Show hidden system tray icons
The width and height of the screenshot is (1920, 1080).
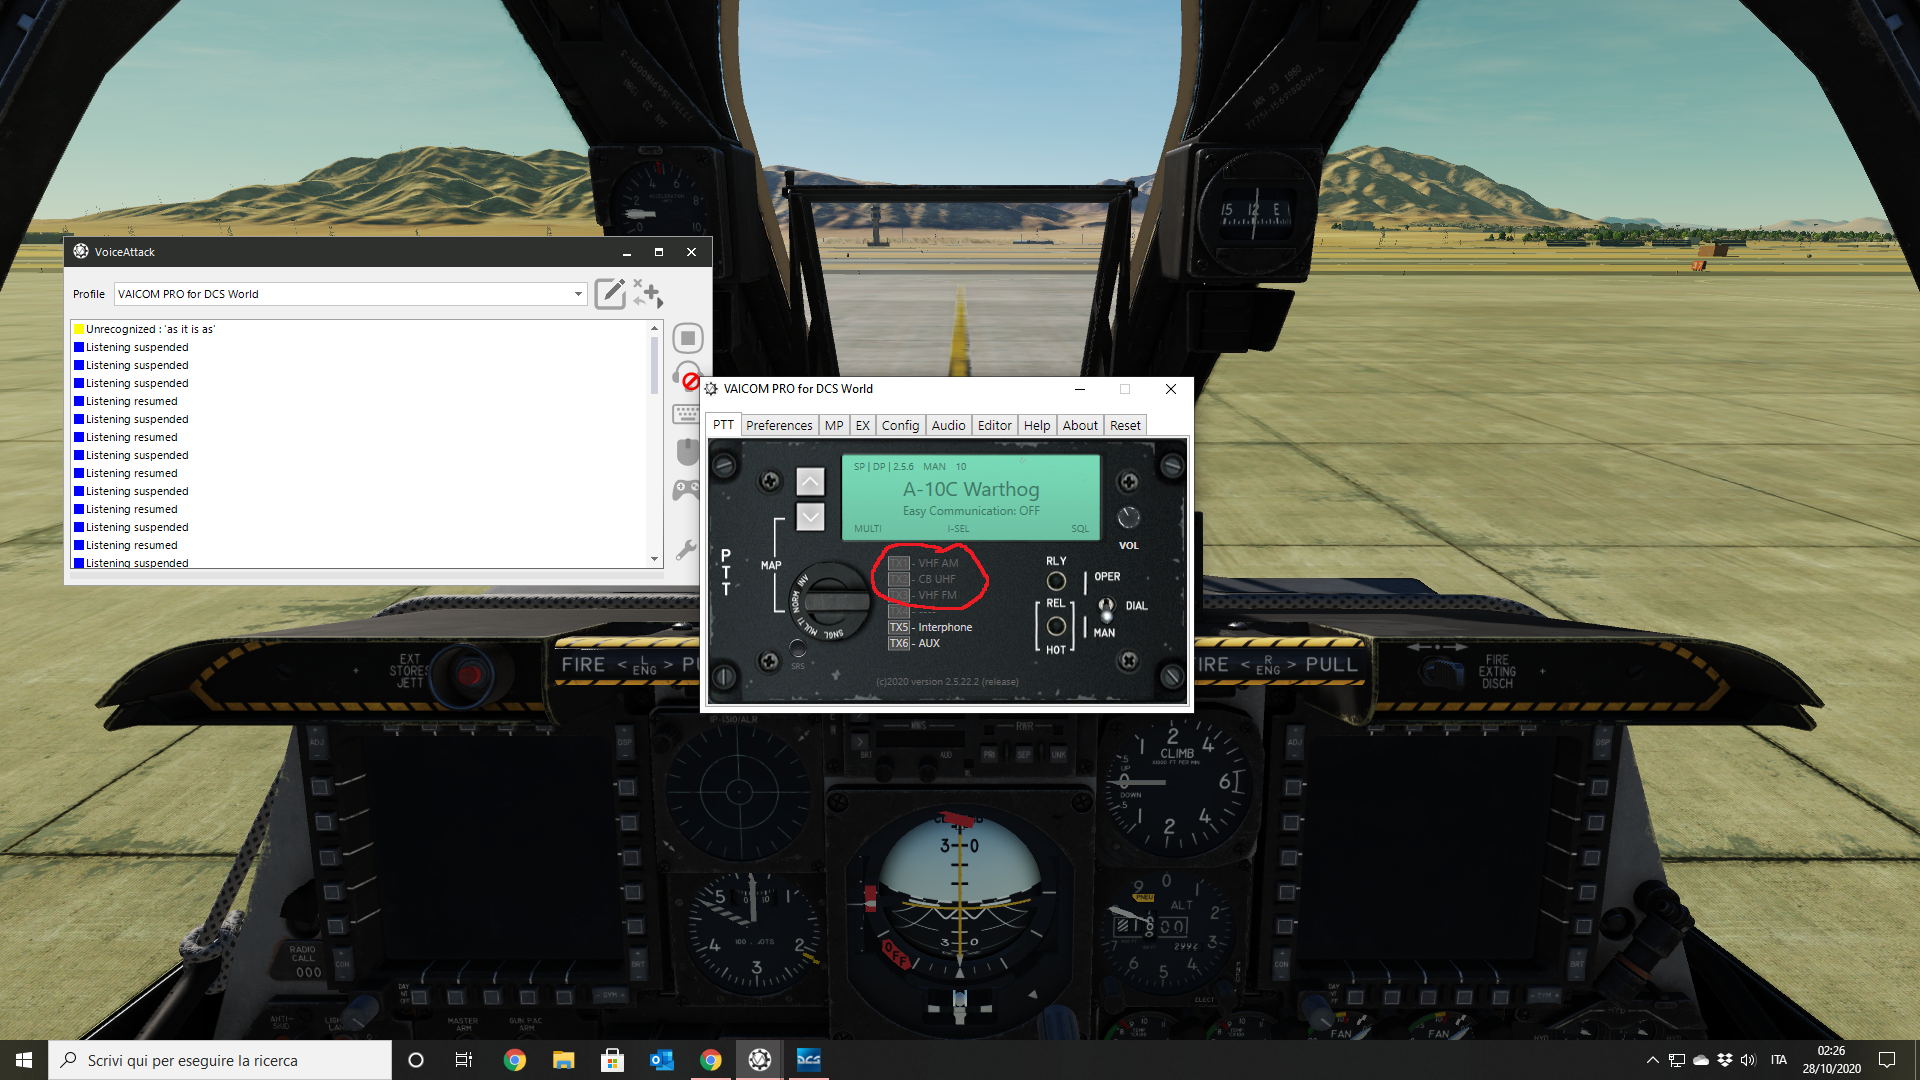(1652, 1060)
